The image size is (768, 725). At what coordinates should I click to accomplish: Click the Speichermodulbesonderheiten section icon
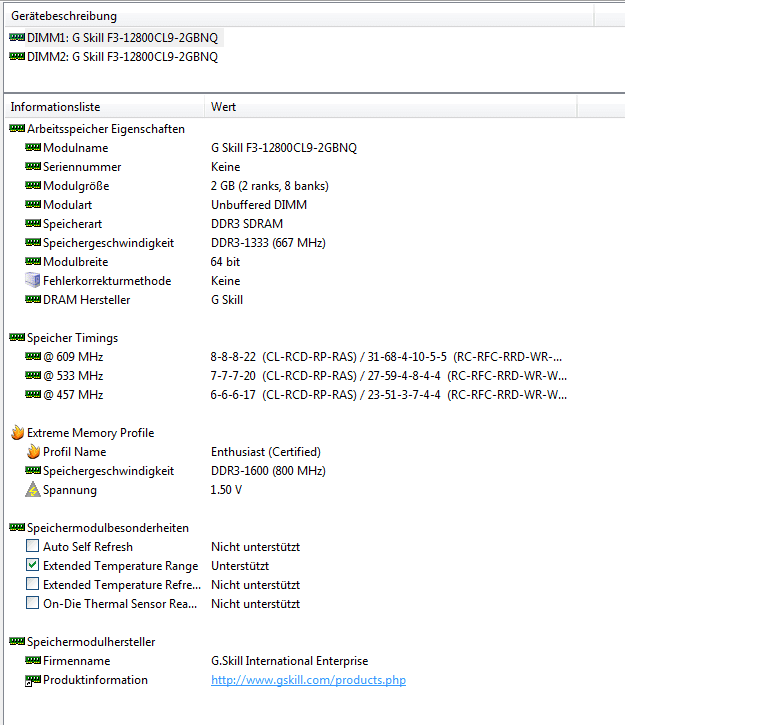17,527
